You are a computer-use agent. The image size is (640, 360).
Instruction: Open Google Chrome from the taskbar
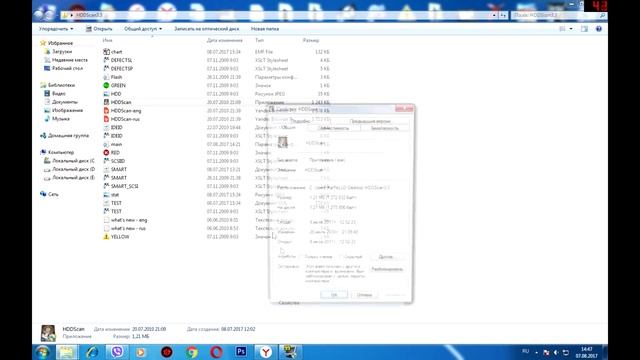pyautogui.click(x=191, y=352)
